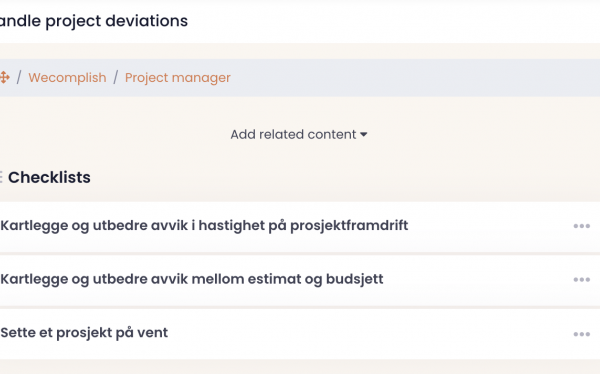
Task: Click the drag handle beside Checklists heading
Action: pyautogui.click(x=1, y=177)
